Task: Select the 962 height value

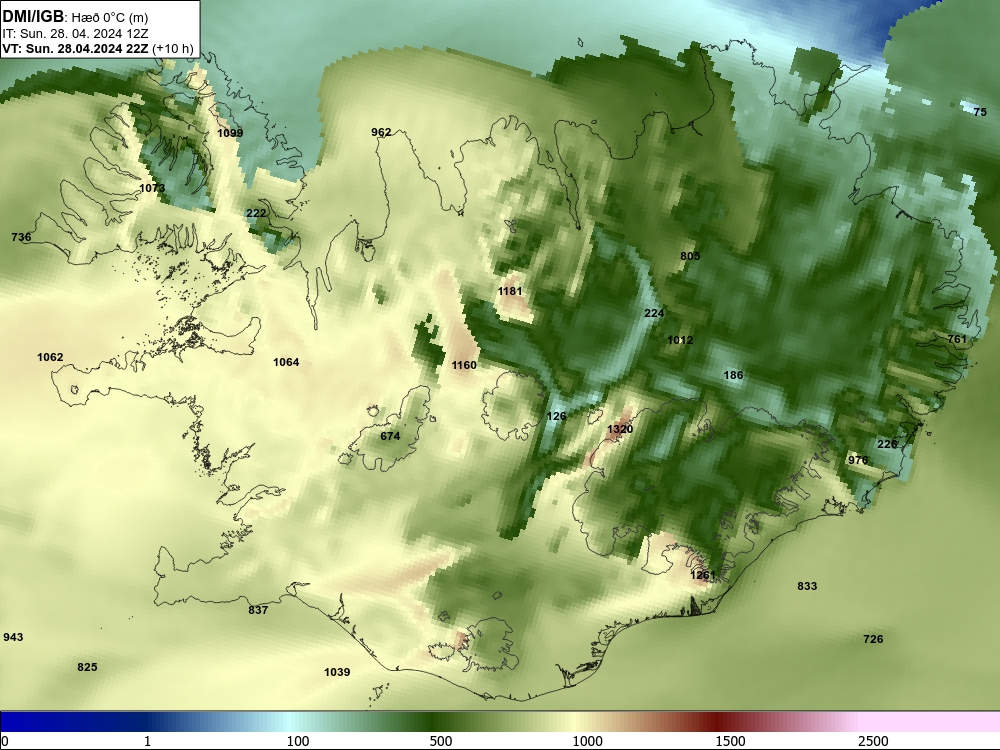Action: point(381,132)
